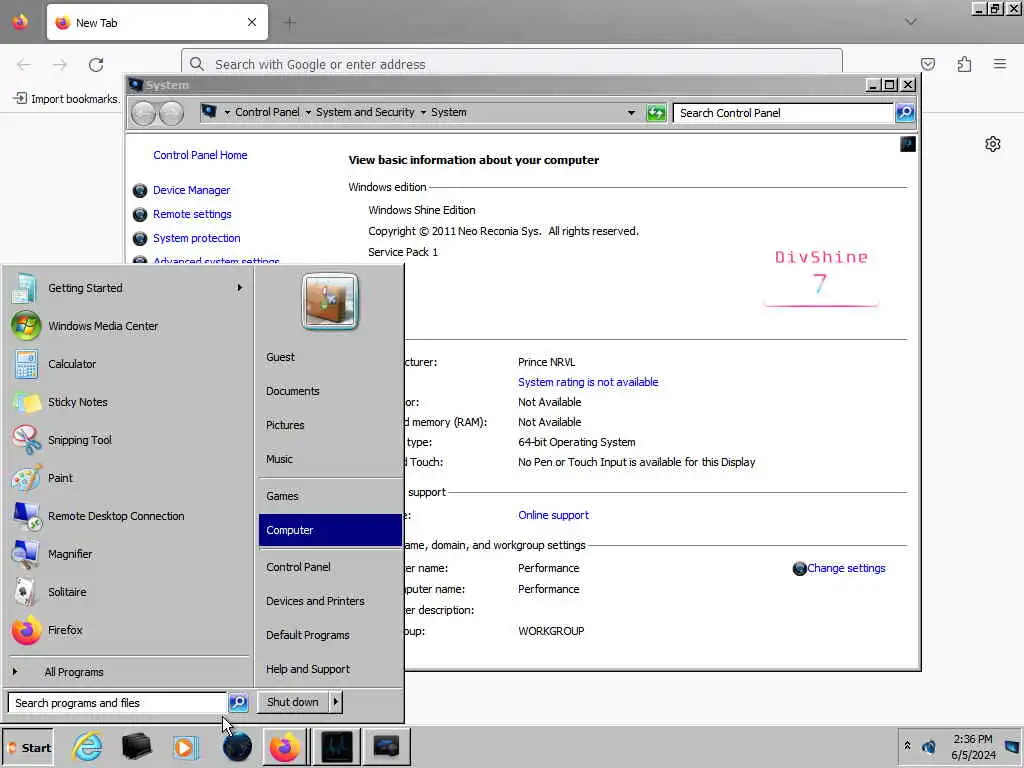Click Change settings link

click(846, 568)
